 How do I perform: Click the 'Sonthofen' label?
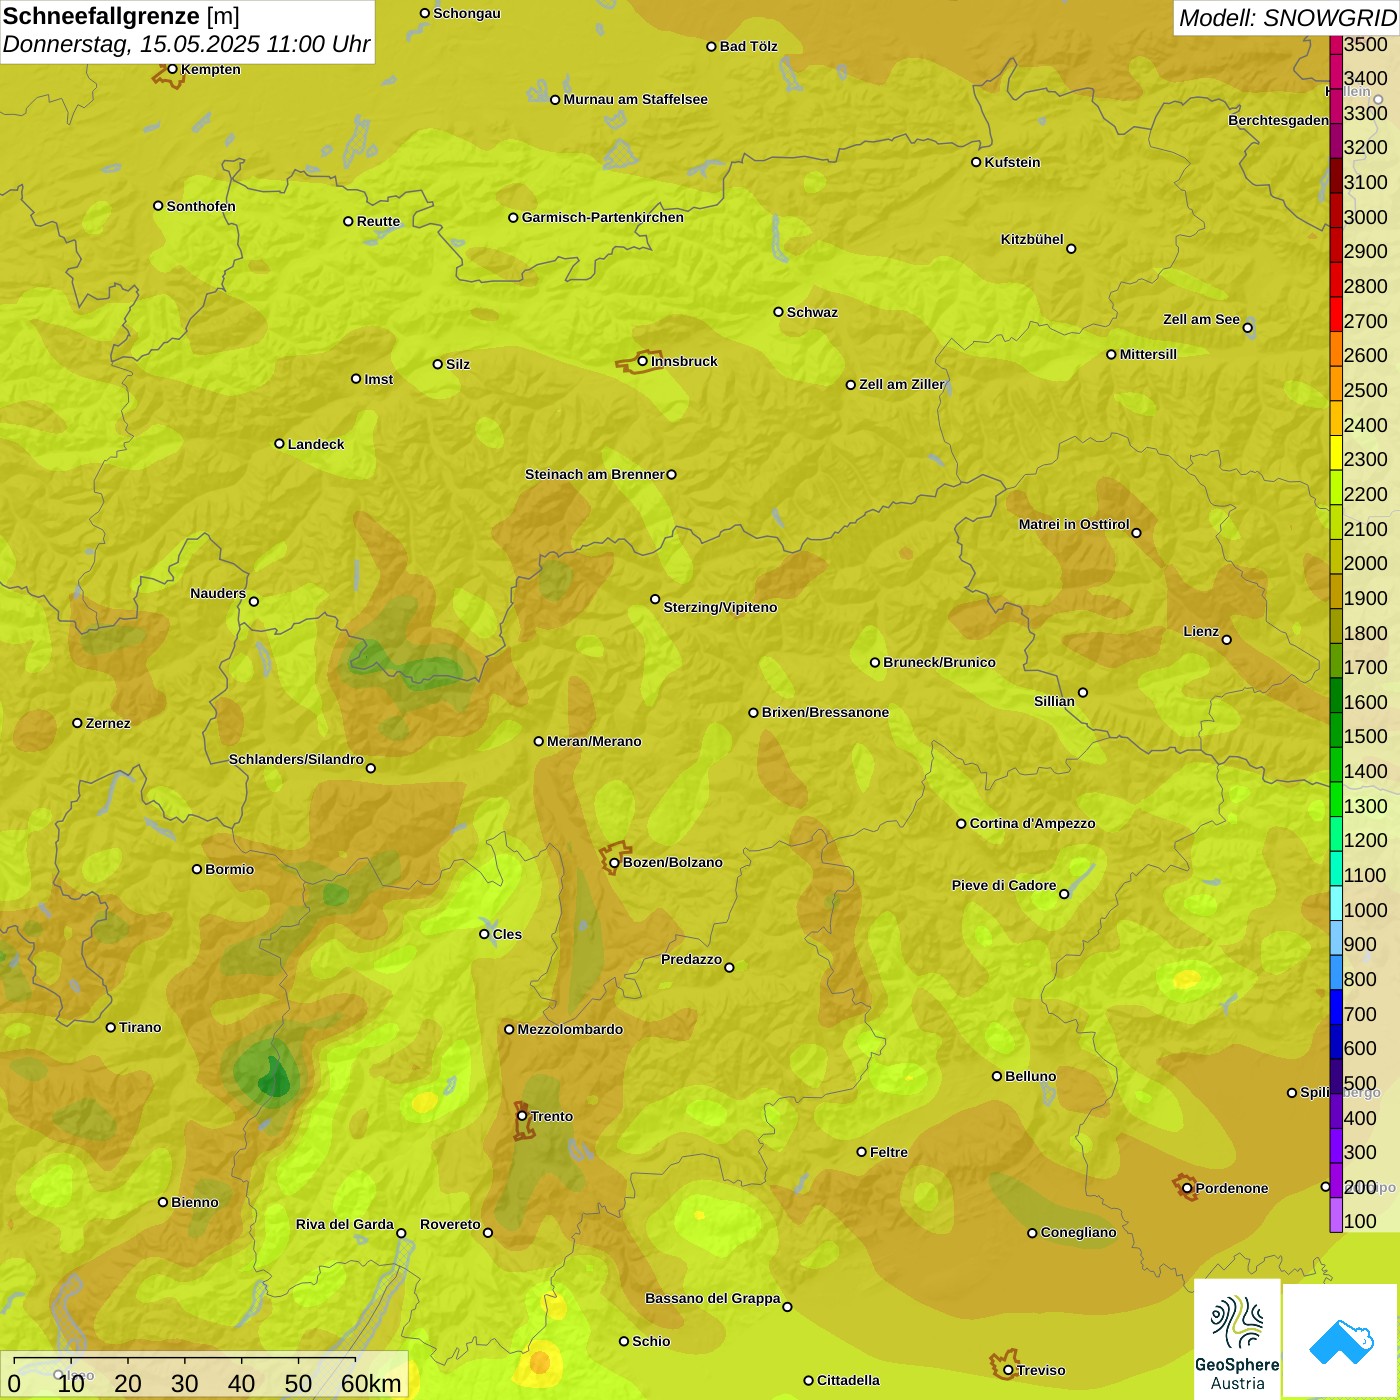pos(201,206)
